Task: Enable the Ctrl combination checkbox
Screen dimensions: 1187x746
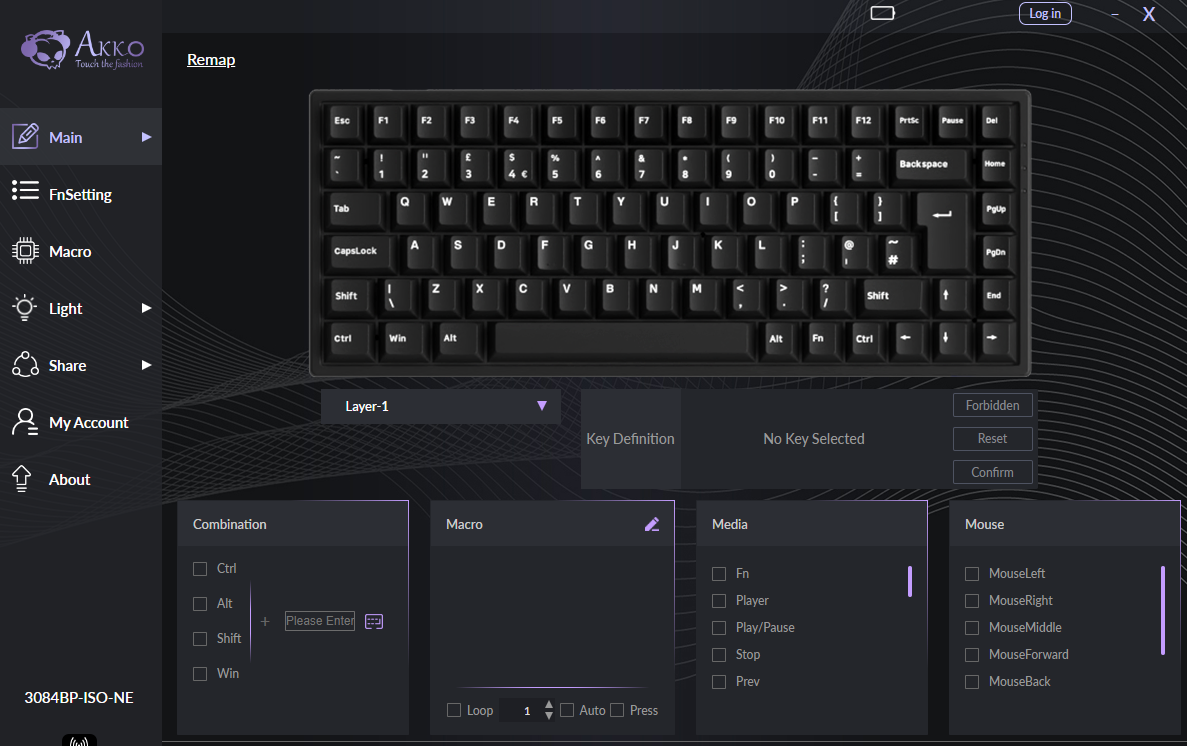Action: click(200, 569)
